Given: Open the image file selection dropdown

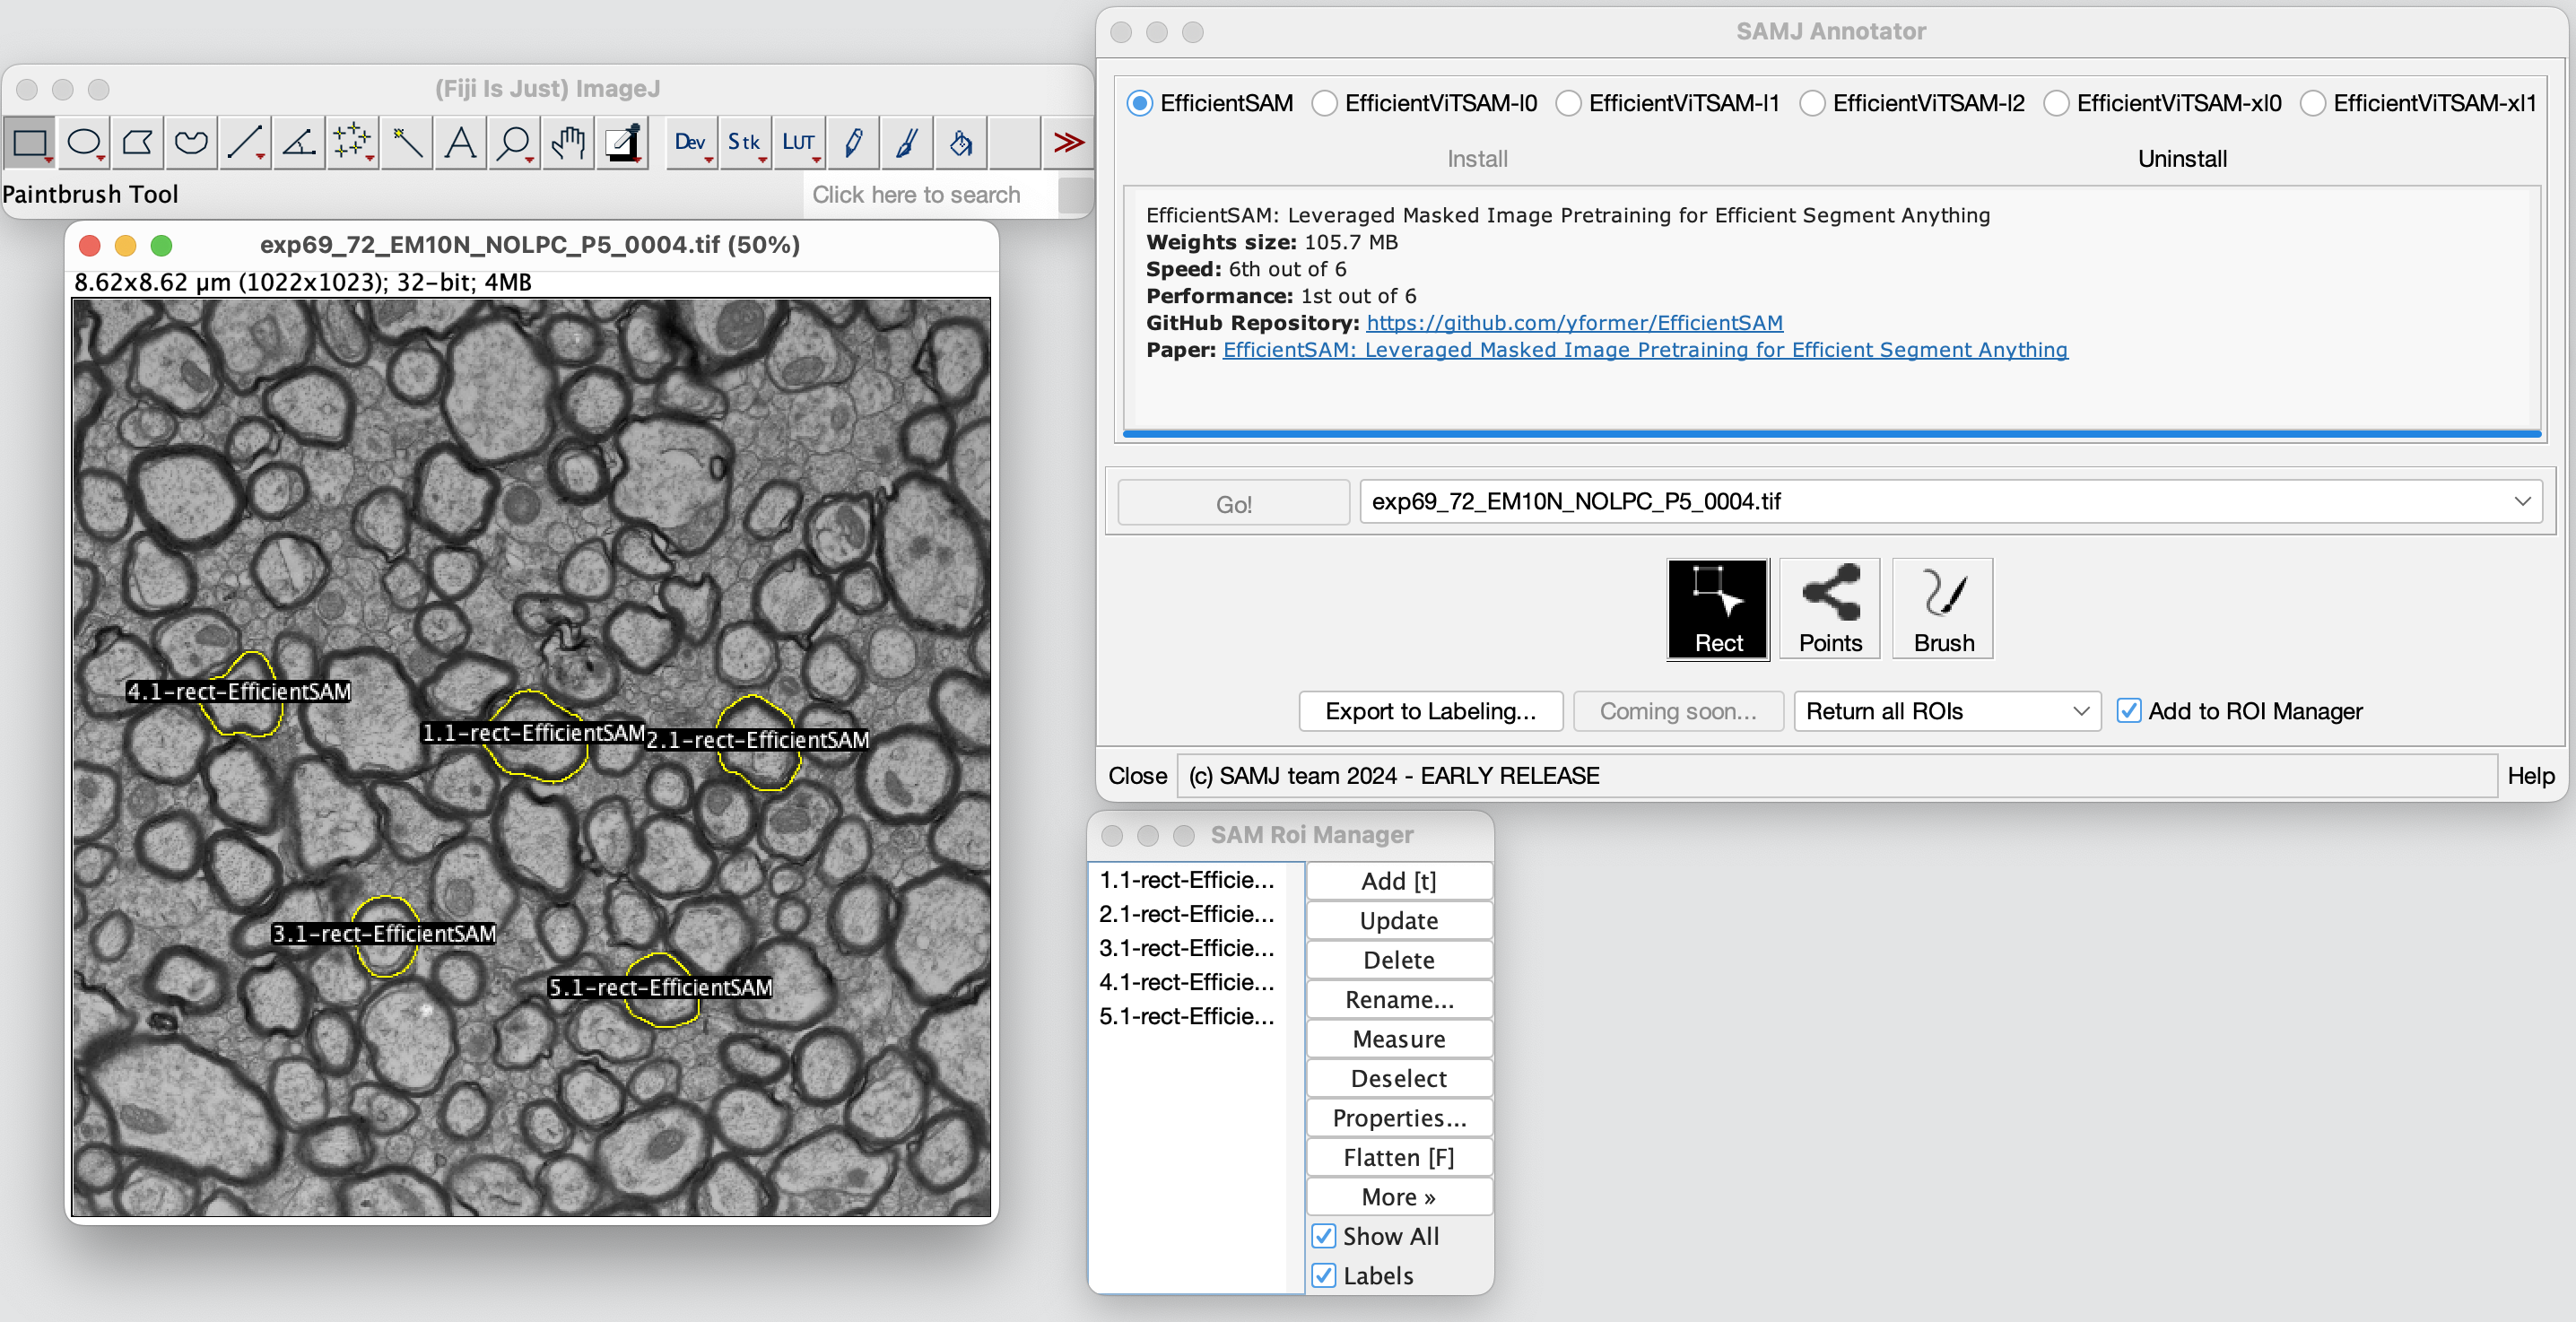Looking at the screenshot, I should pos(1950,501).
